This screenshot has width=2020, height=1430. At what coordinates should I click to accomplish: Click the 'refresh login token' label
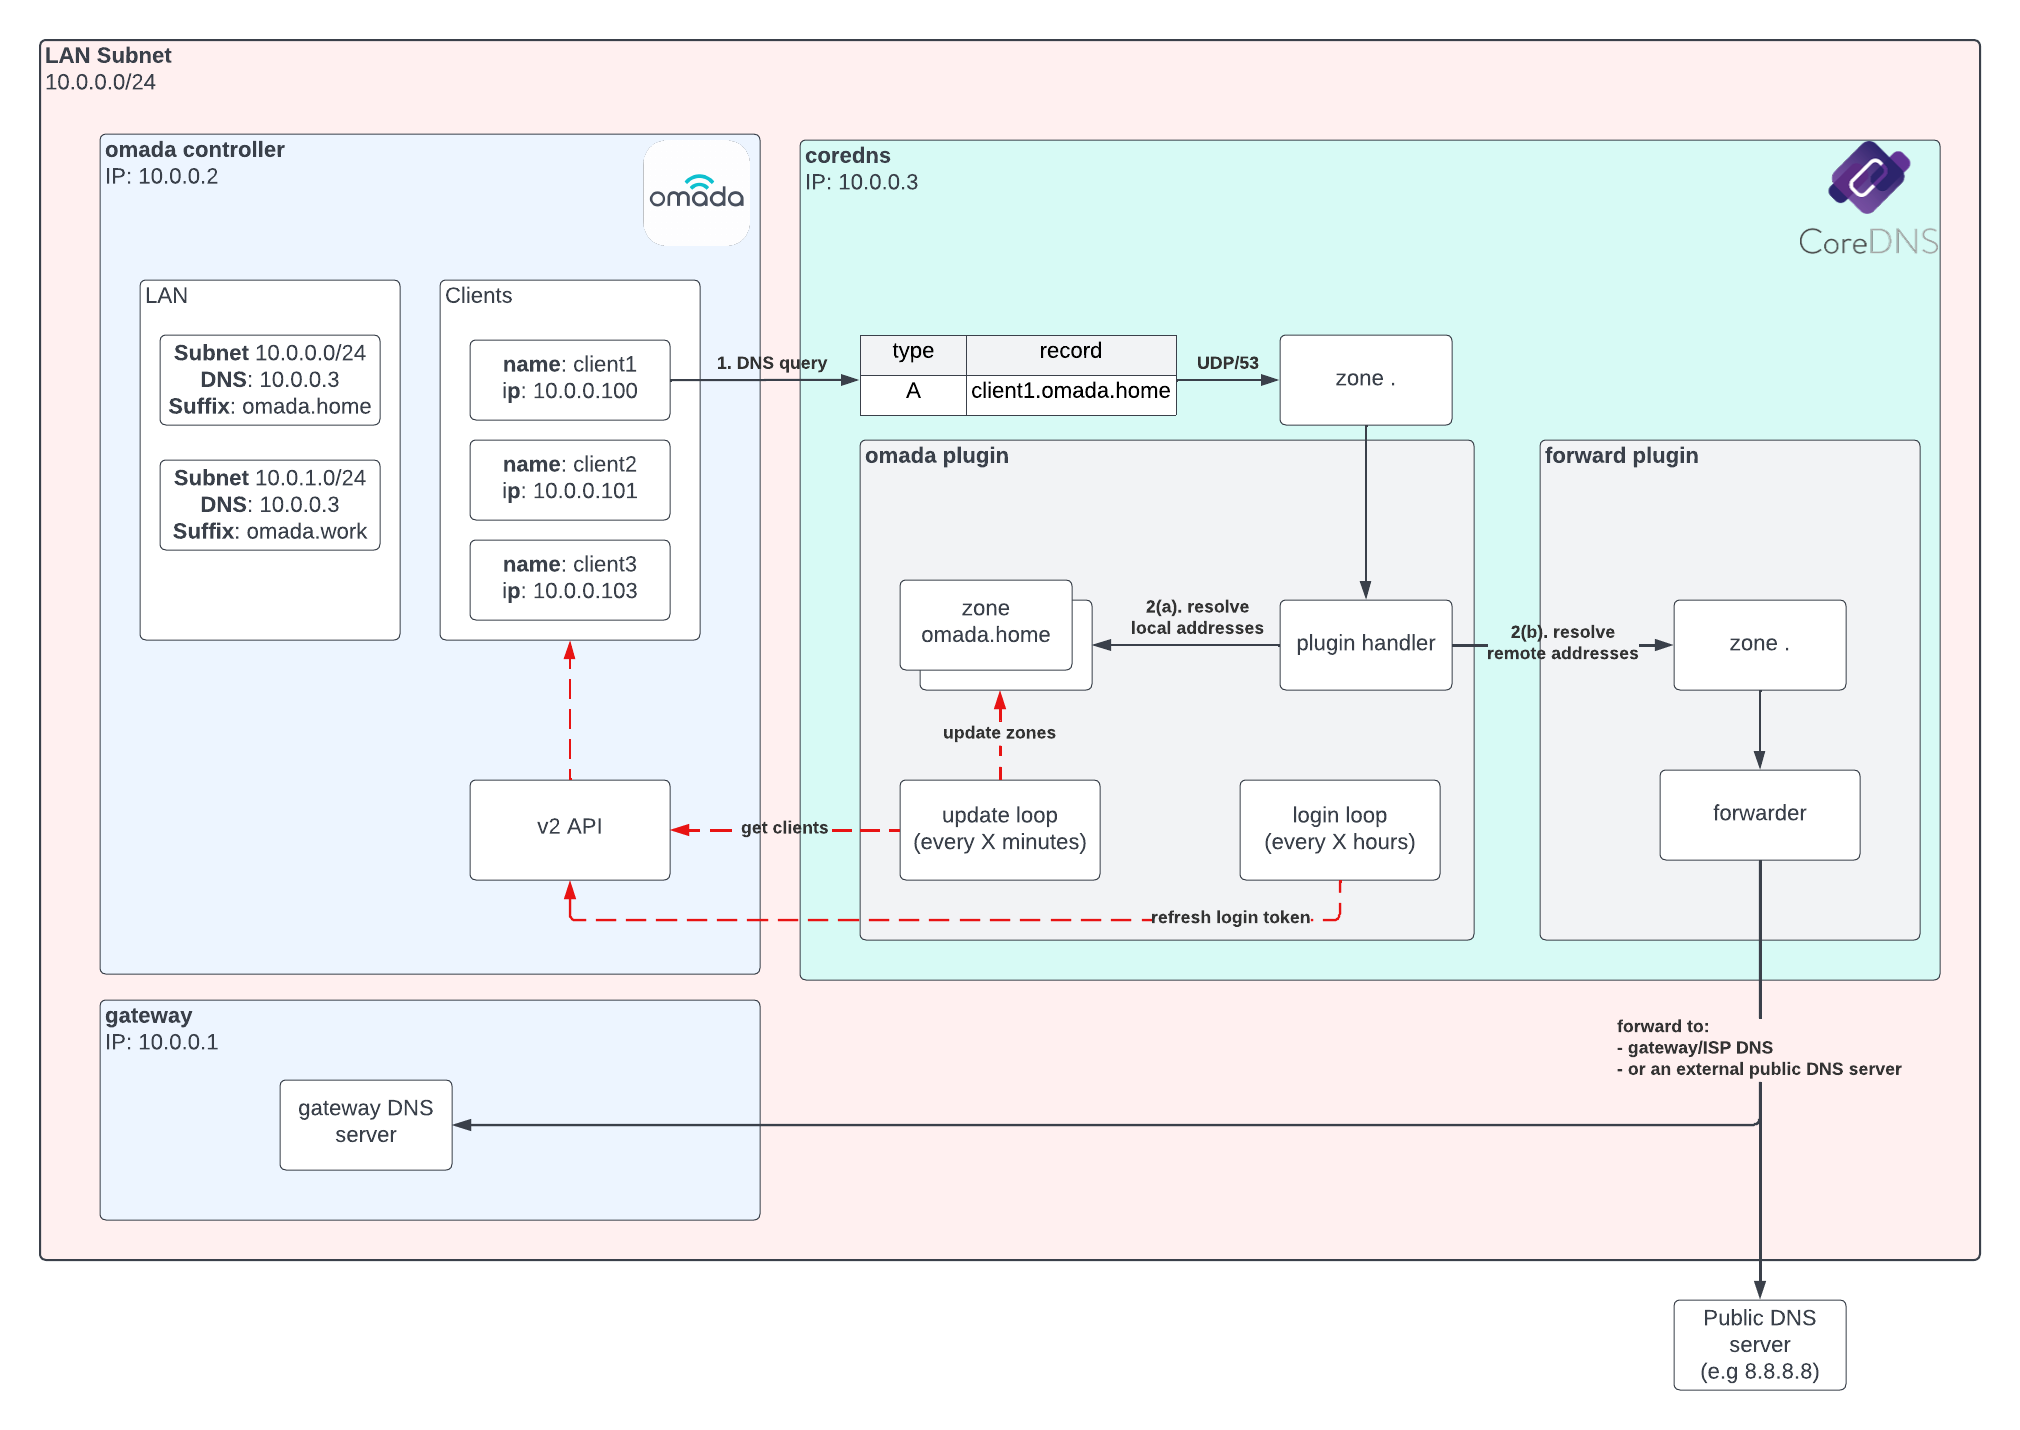click(1230, 917)
